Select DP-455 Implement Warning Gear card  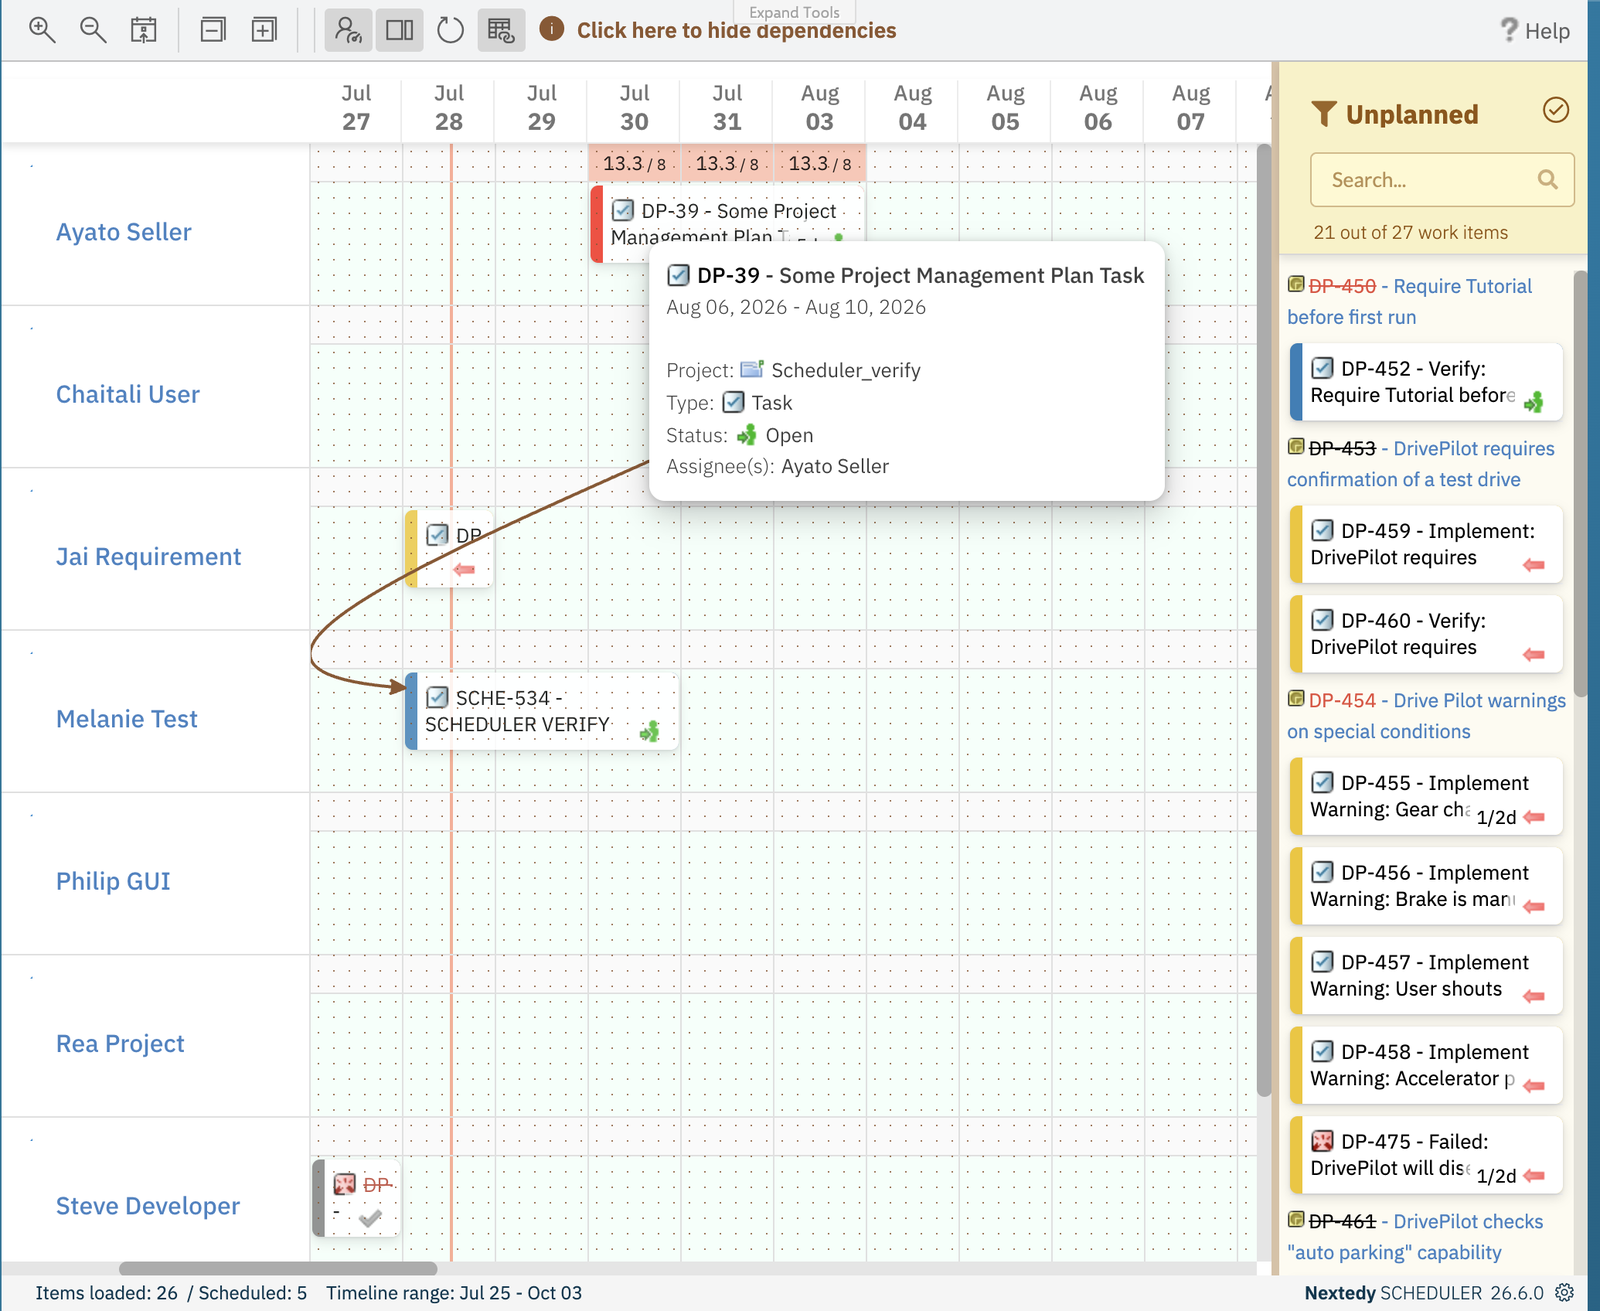tap(1426, 796)
